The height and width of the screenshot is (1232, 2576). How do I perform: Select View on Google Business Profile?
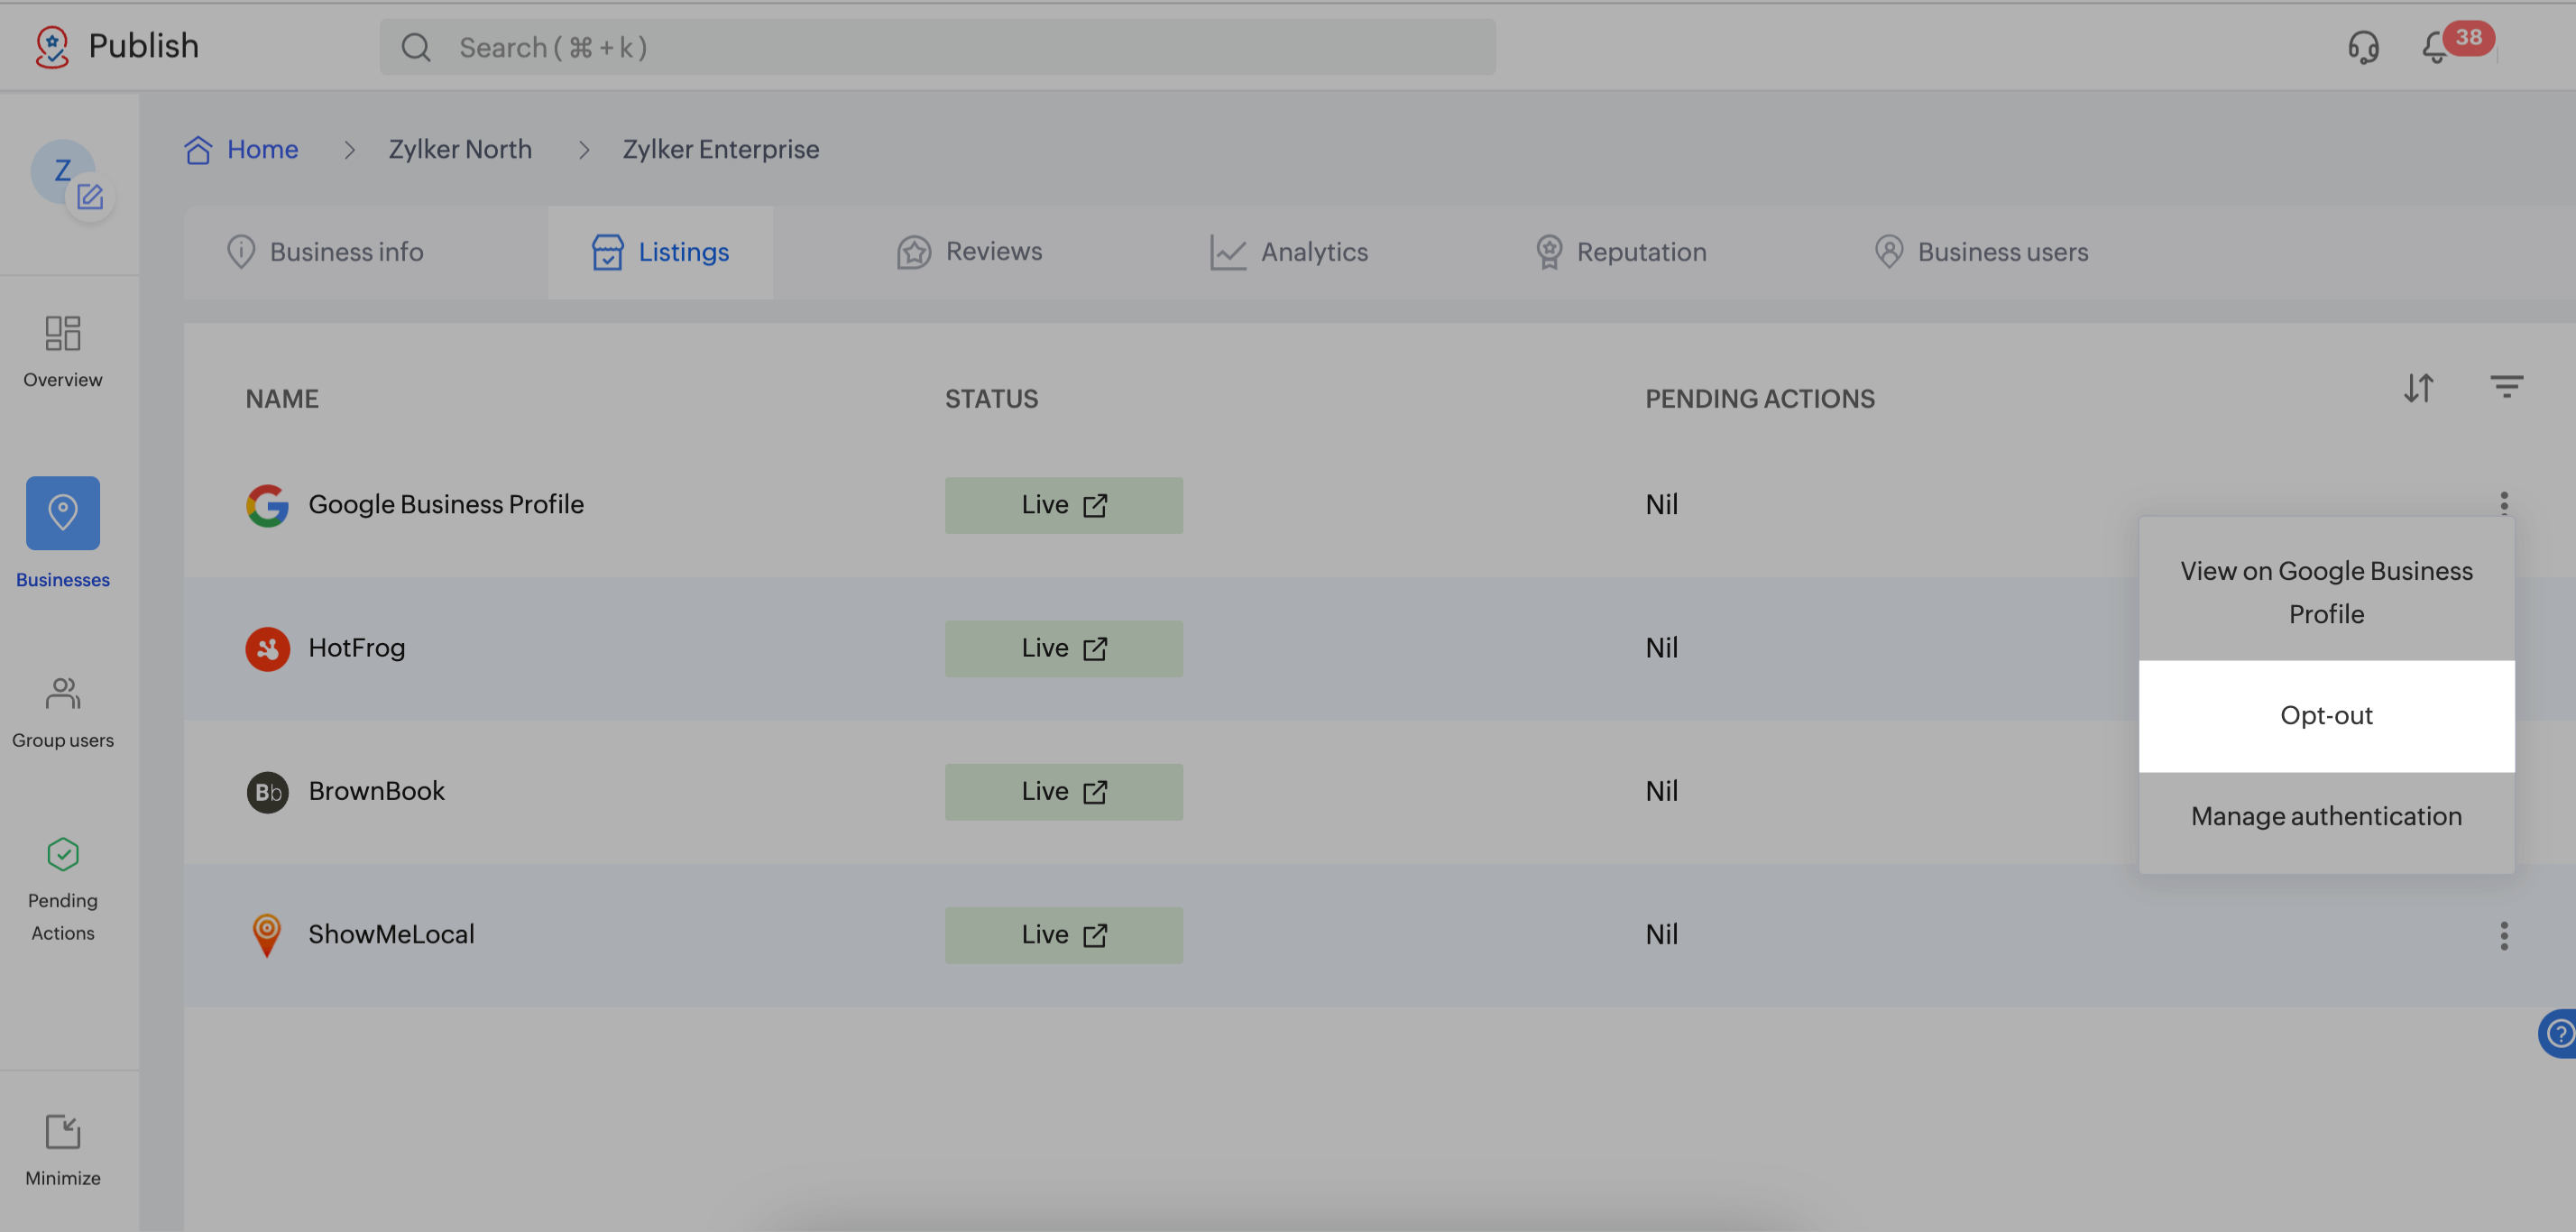(x=2326, y=592)
